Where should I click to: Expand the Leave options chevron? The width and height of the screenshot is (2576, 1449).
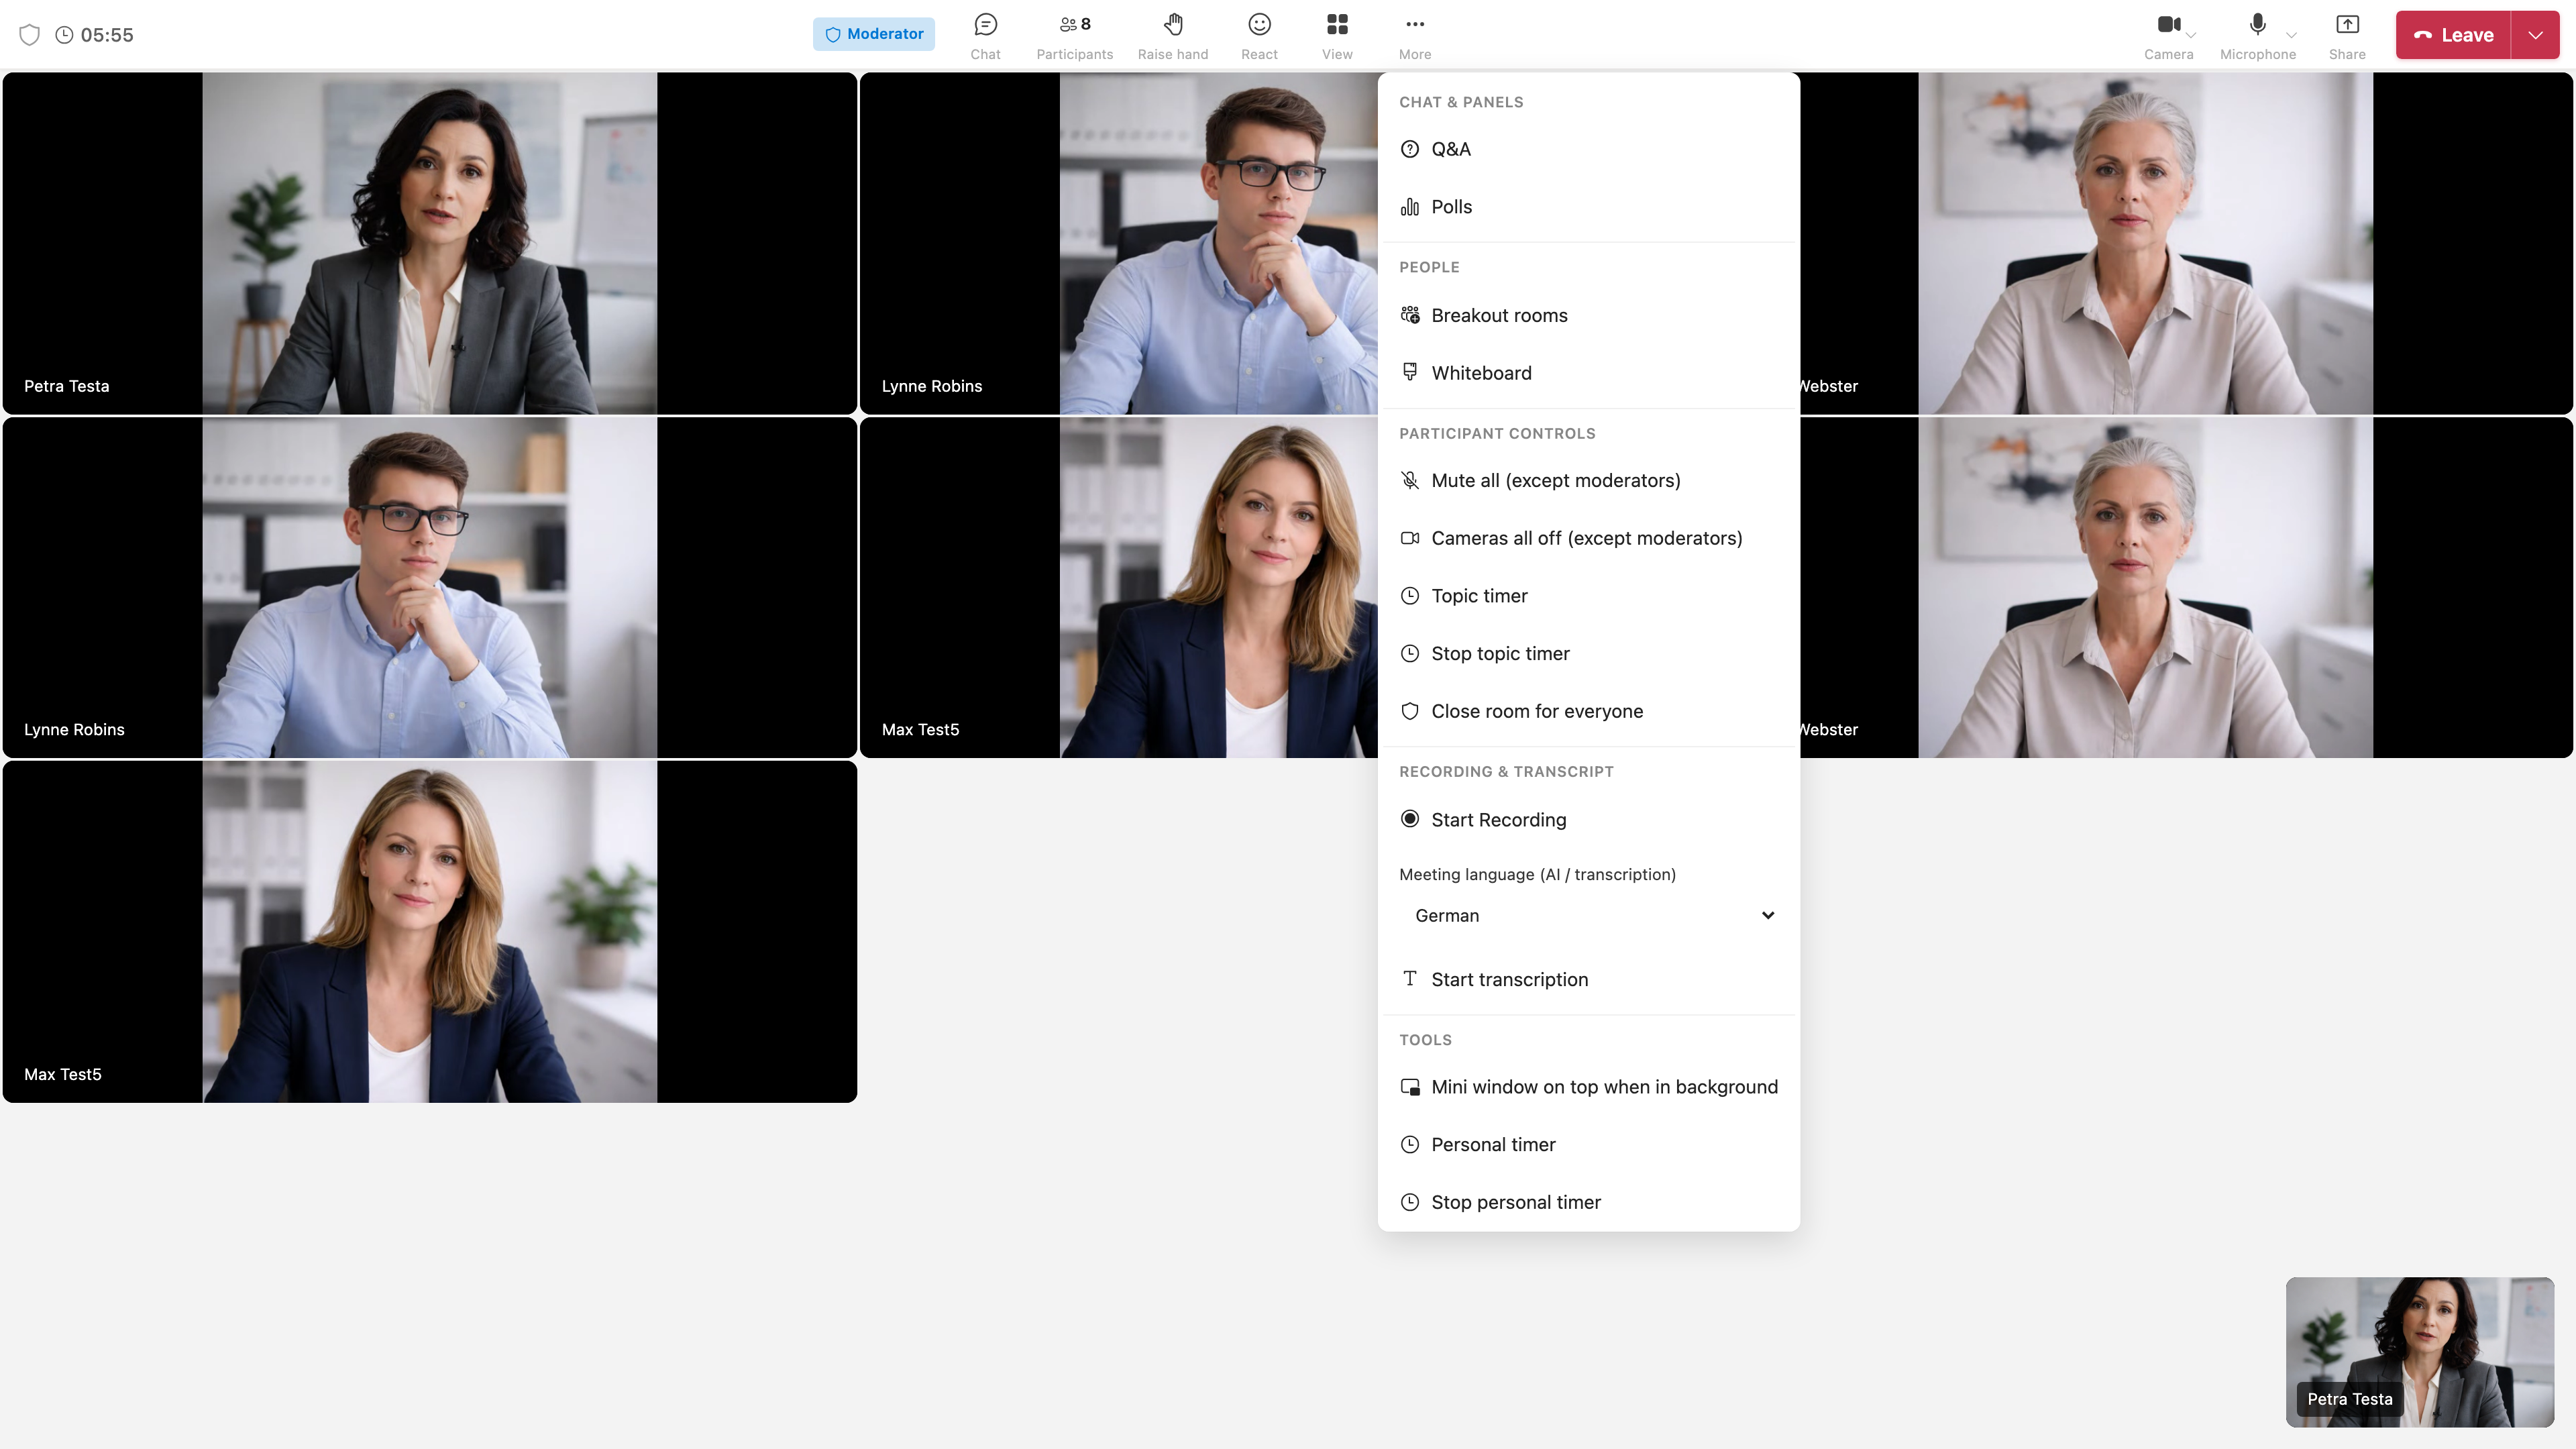pos(2535,35)
